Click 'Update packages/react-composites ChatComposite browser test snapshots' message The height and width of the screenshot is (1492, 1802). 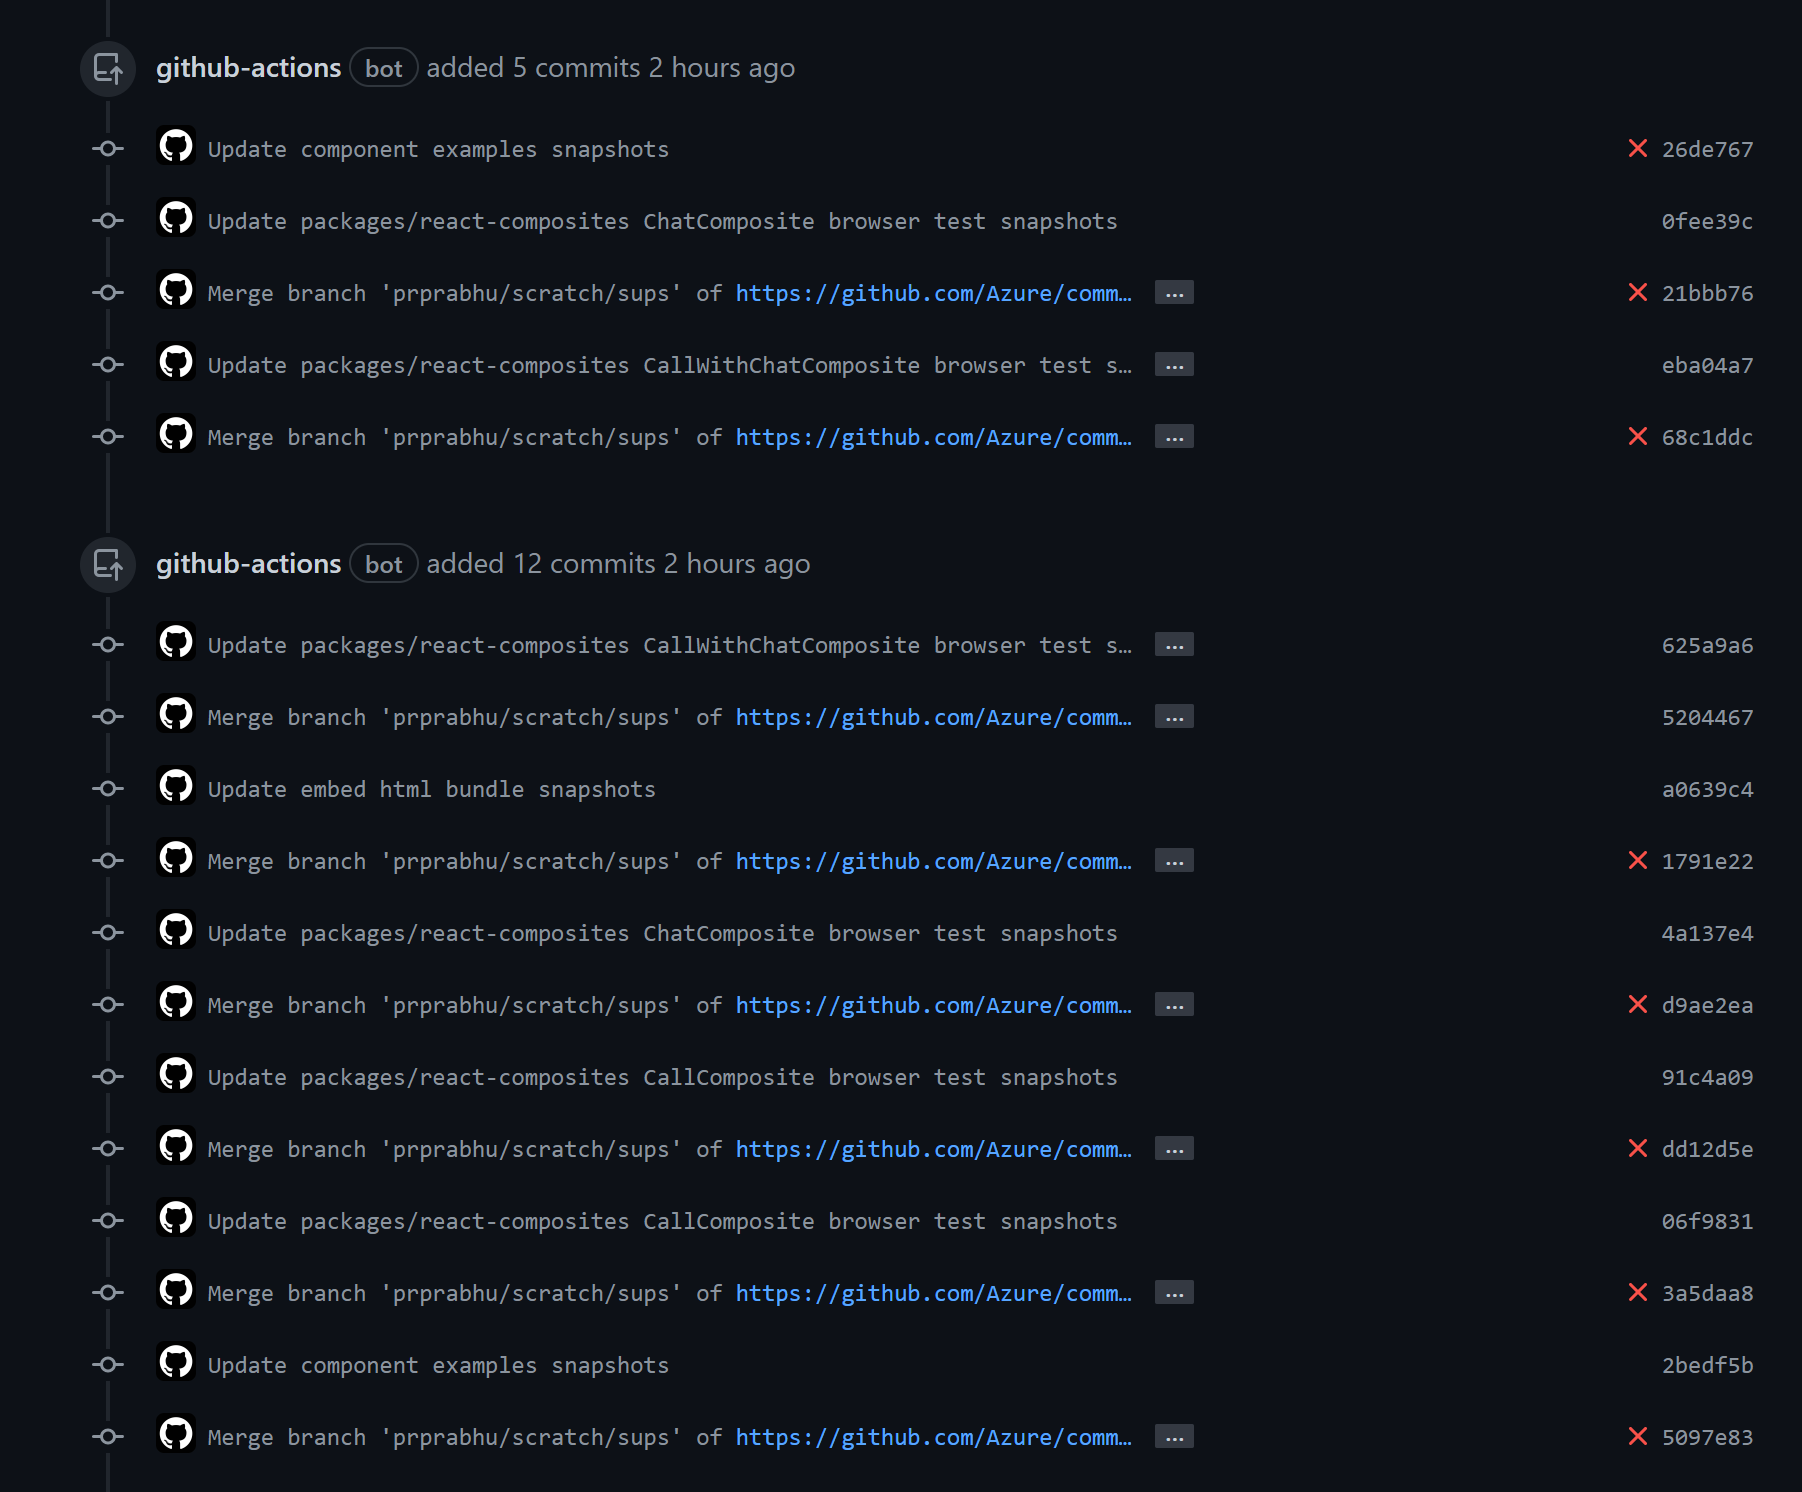pyautogui.click(x=662, y=220)
